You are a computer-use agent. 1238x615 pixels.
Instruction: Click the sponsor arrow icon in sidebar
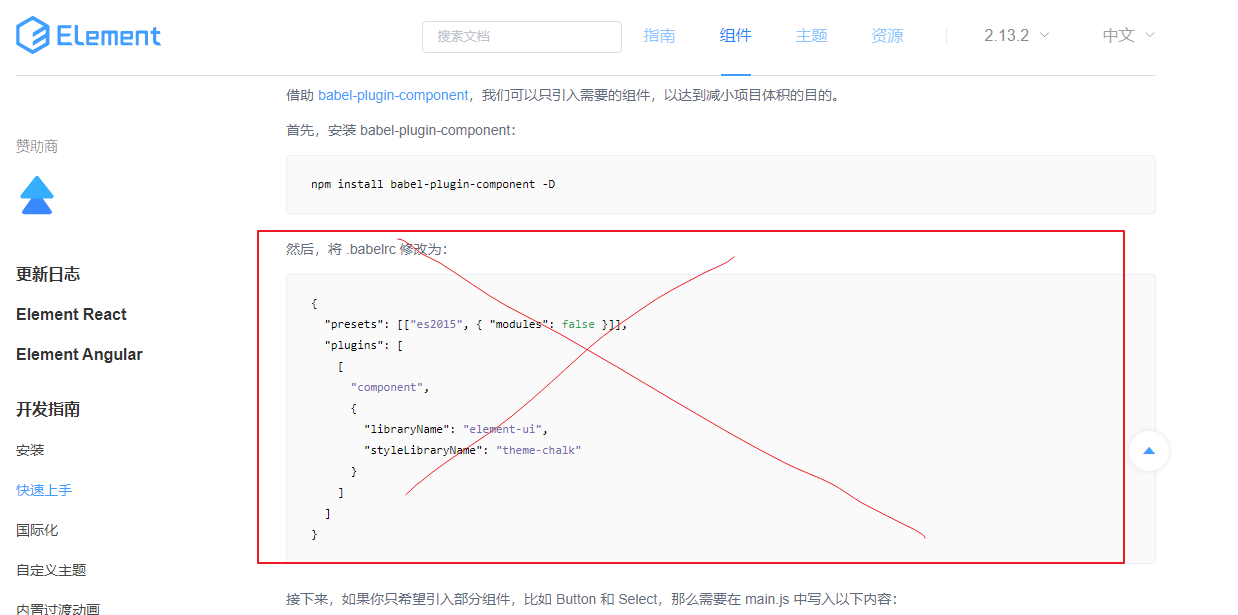pos(37,194)
